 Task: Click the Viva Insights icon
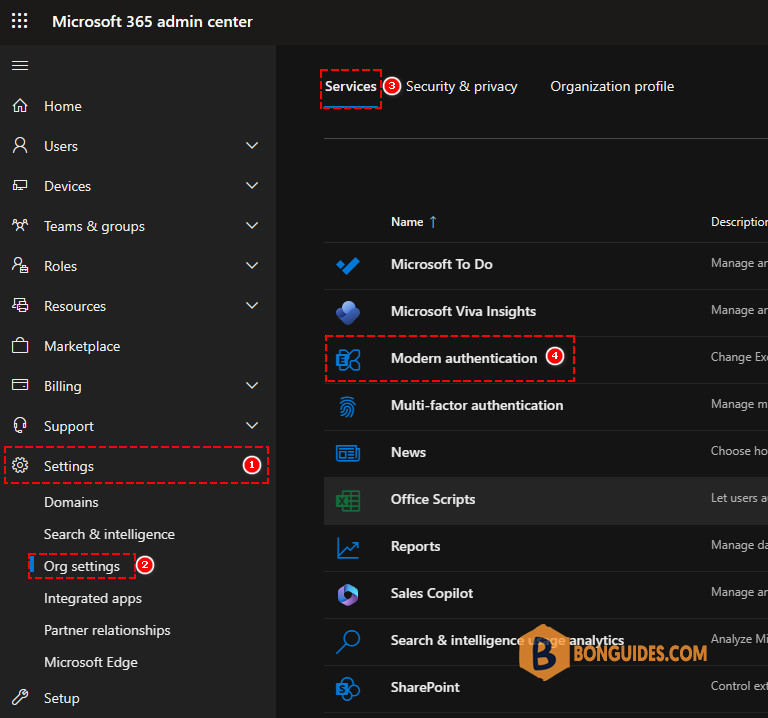(348, 312)
